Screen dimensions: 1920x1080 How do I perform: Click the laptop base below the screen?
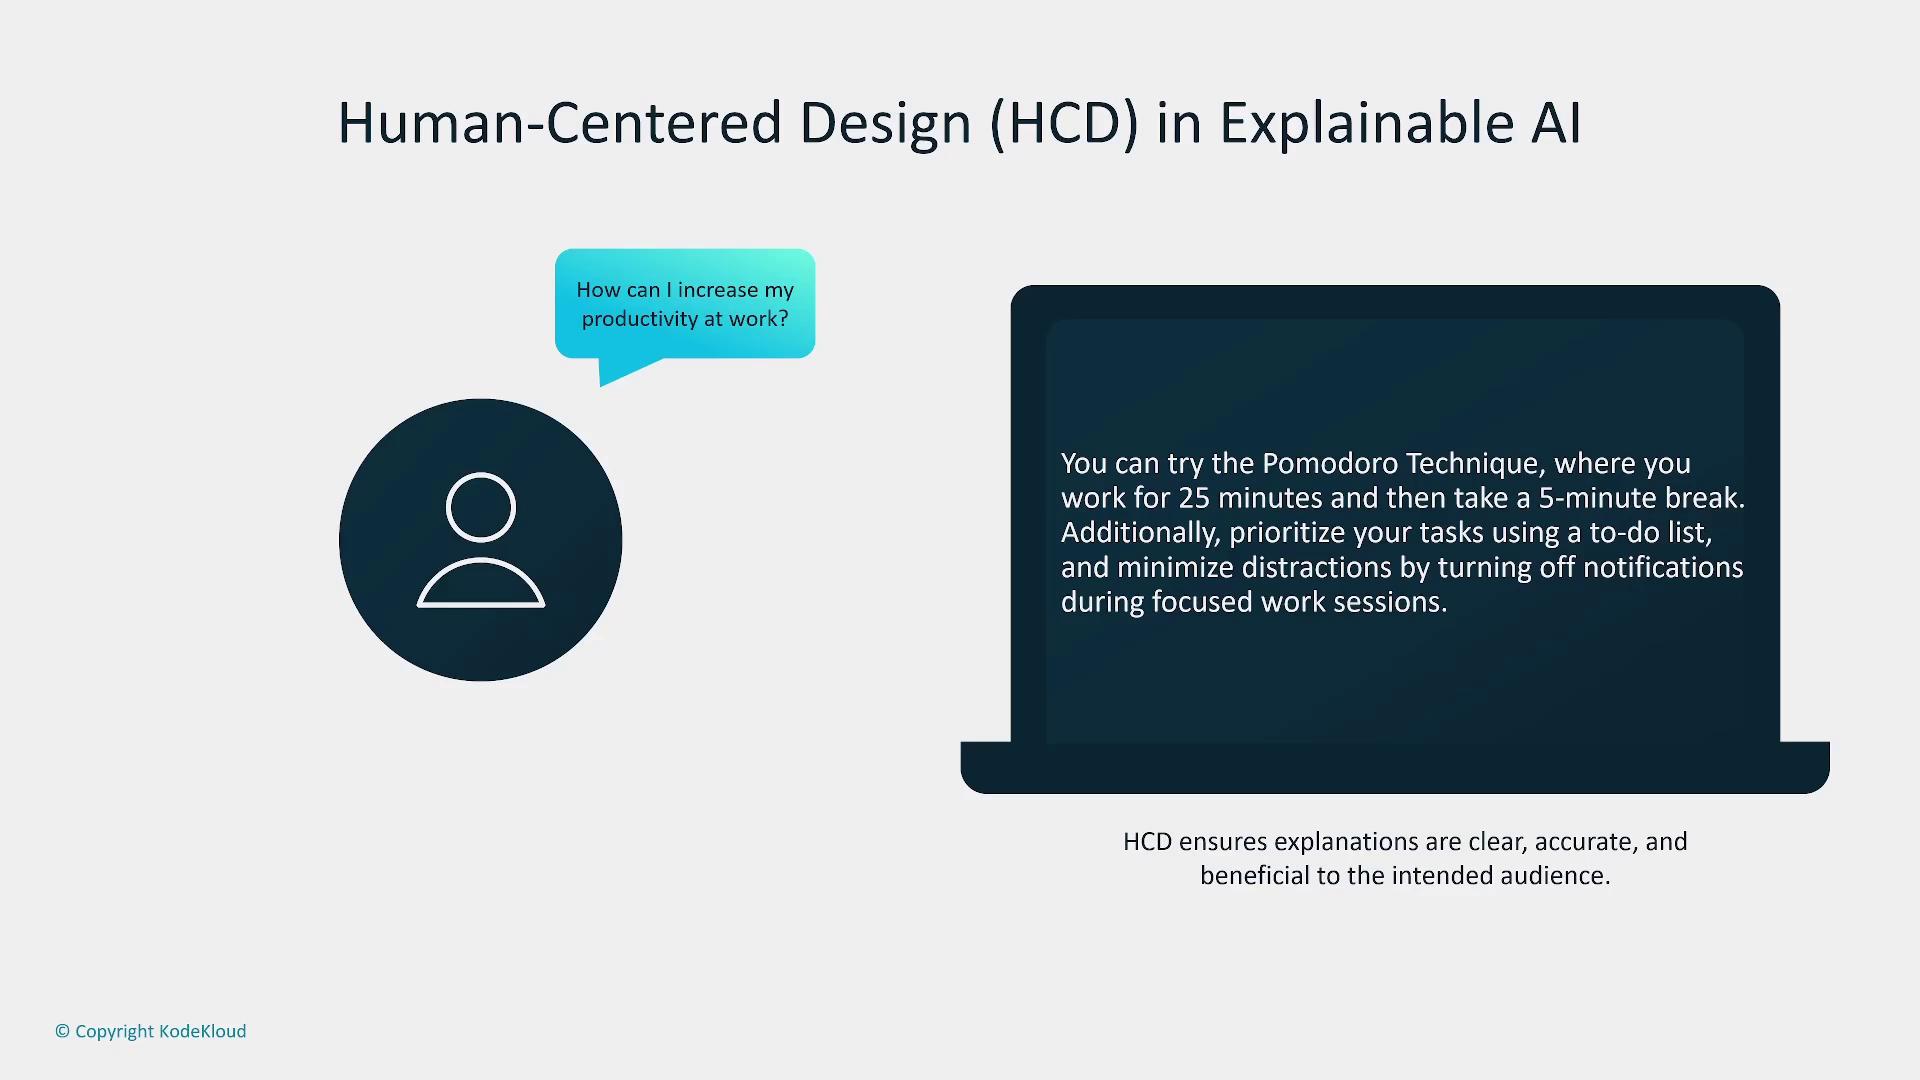[x=1394, y=768]
